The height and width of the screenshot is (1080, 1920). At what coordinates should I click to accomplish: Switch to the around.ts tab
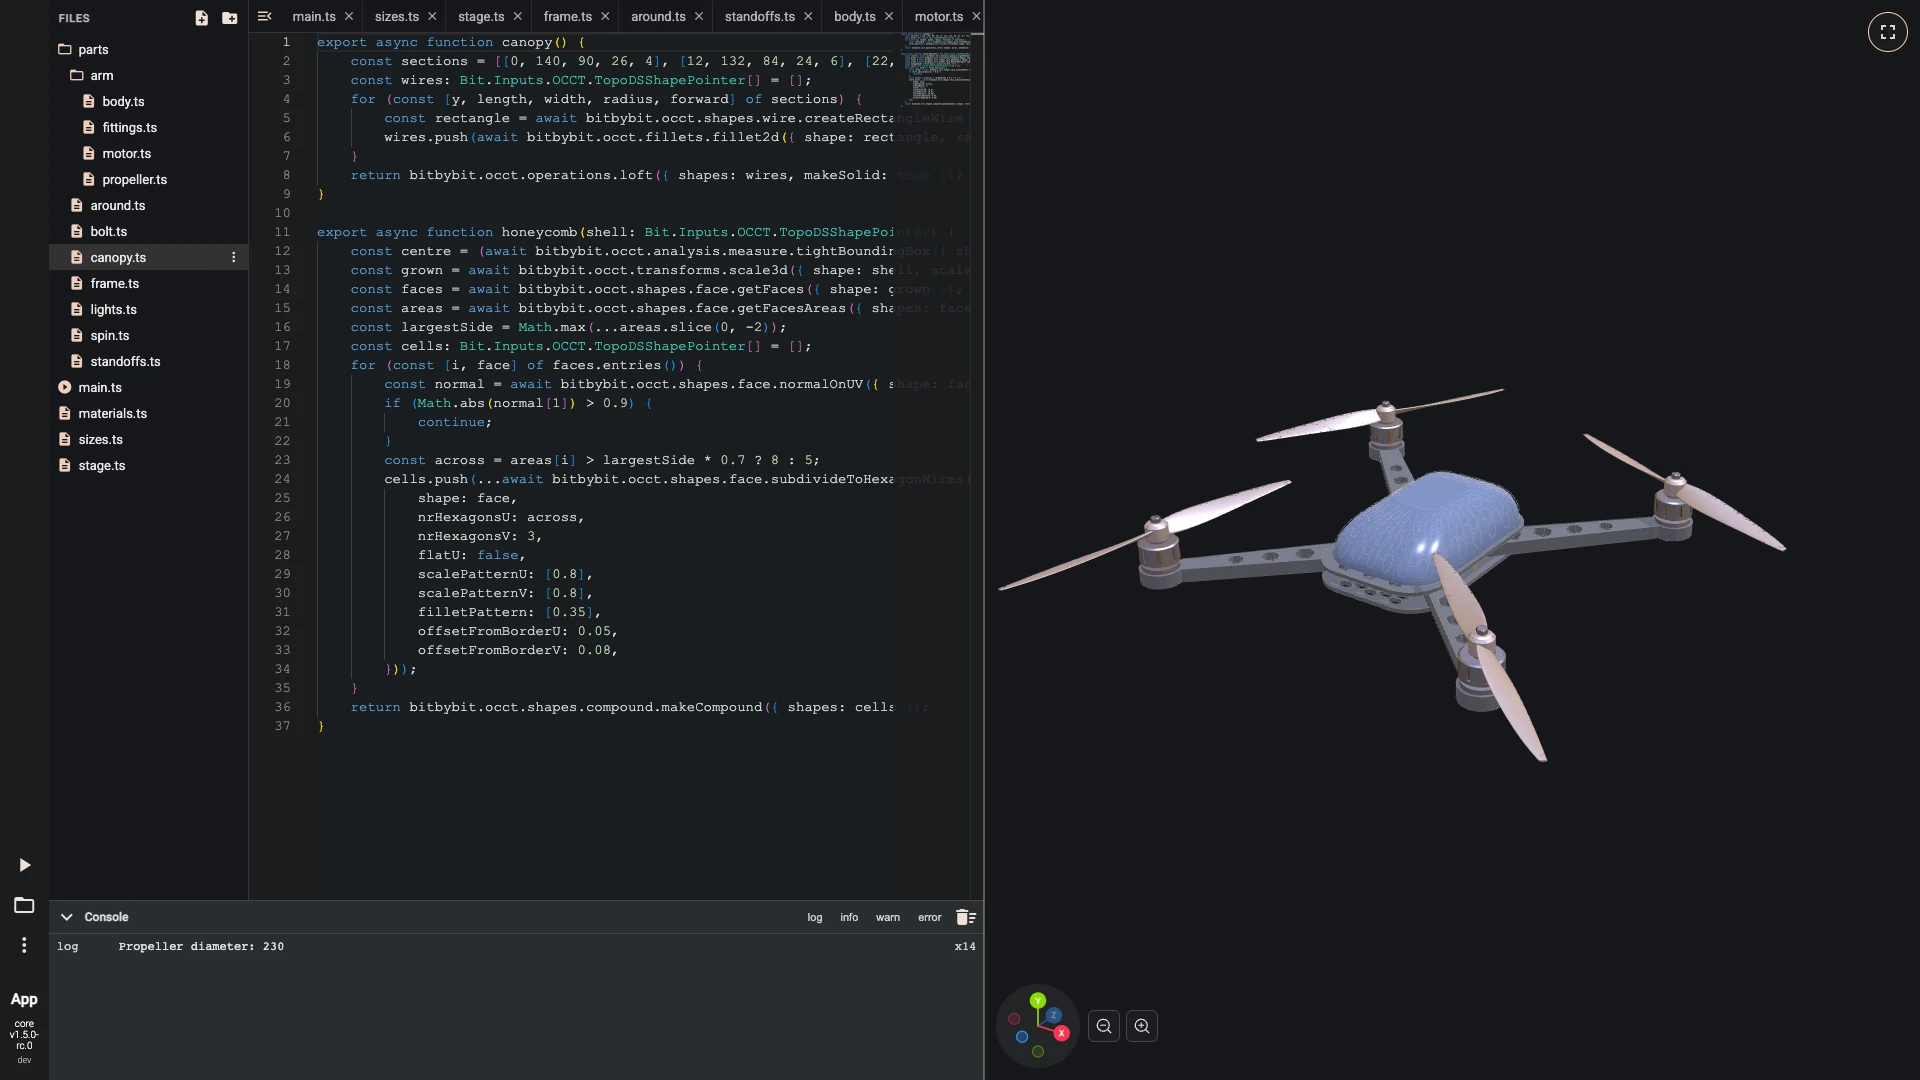click(658, 16)
